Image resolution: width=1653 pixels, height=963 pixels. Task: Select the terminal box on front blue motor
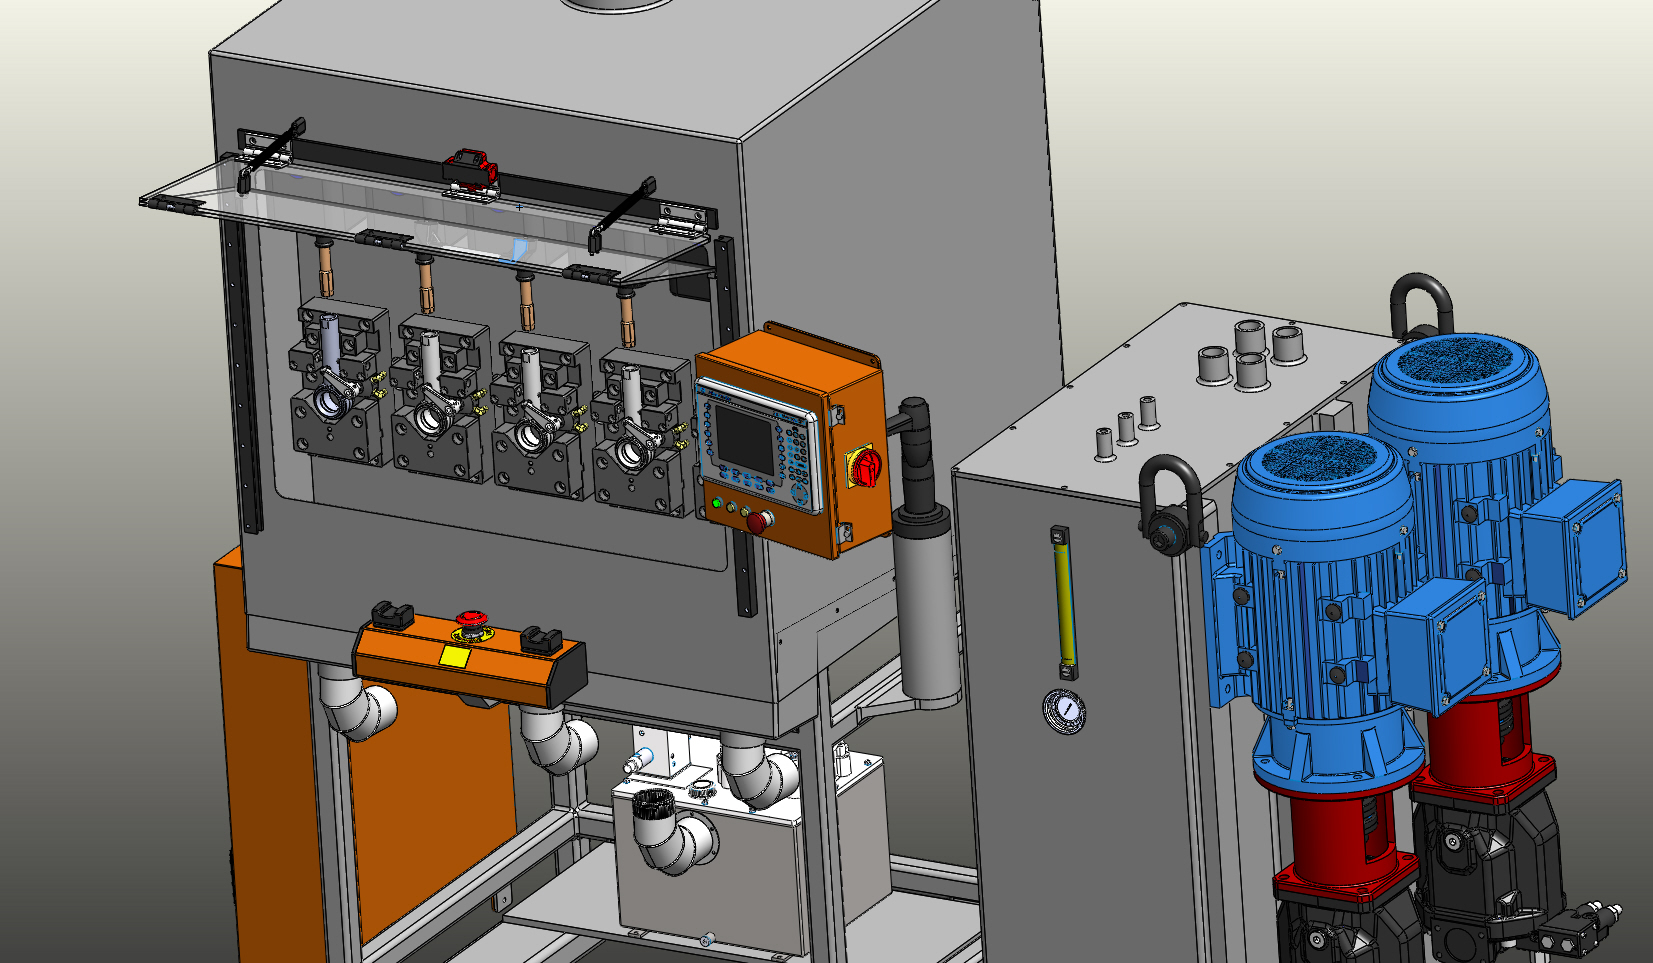click(x=1438, y=645)
